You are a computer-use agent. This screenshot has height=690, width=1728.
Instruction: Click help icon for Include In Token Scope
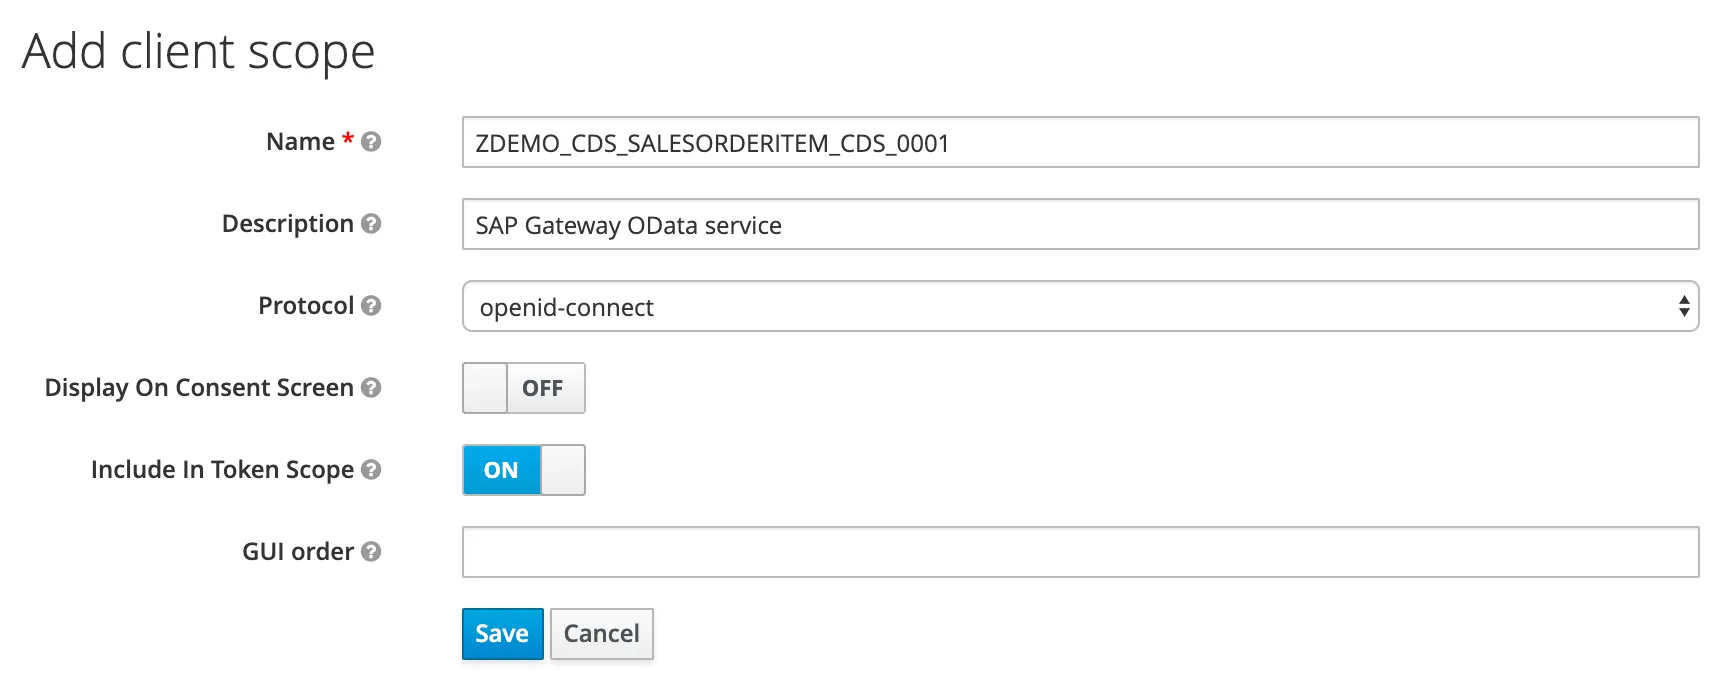click(371, 470)
